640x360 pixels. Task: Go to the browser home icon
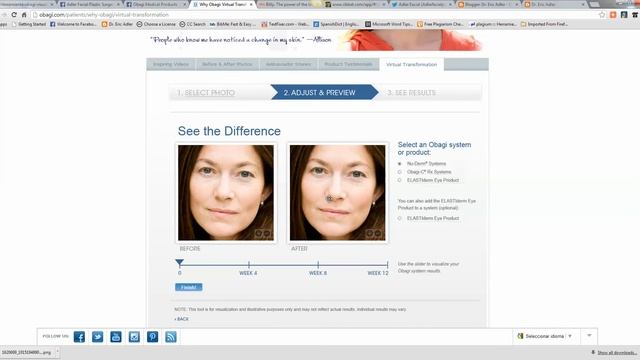[x=24, y=15]
